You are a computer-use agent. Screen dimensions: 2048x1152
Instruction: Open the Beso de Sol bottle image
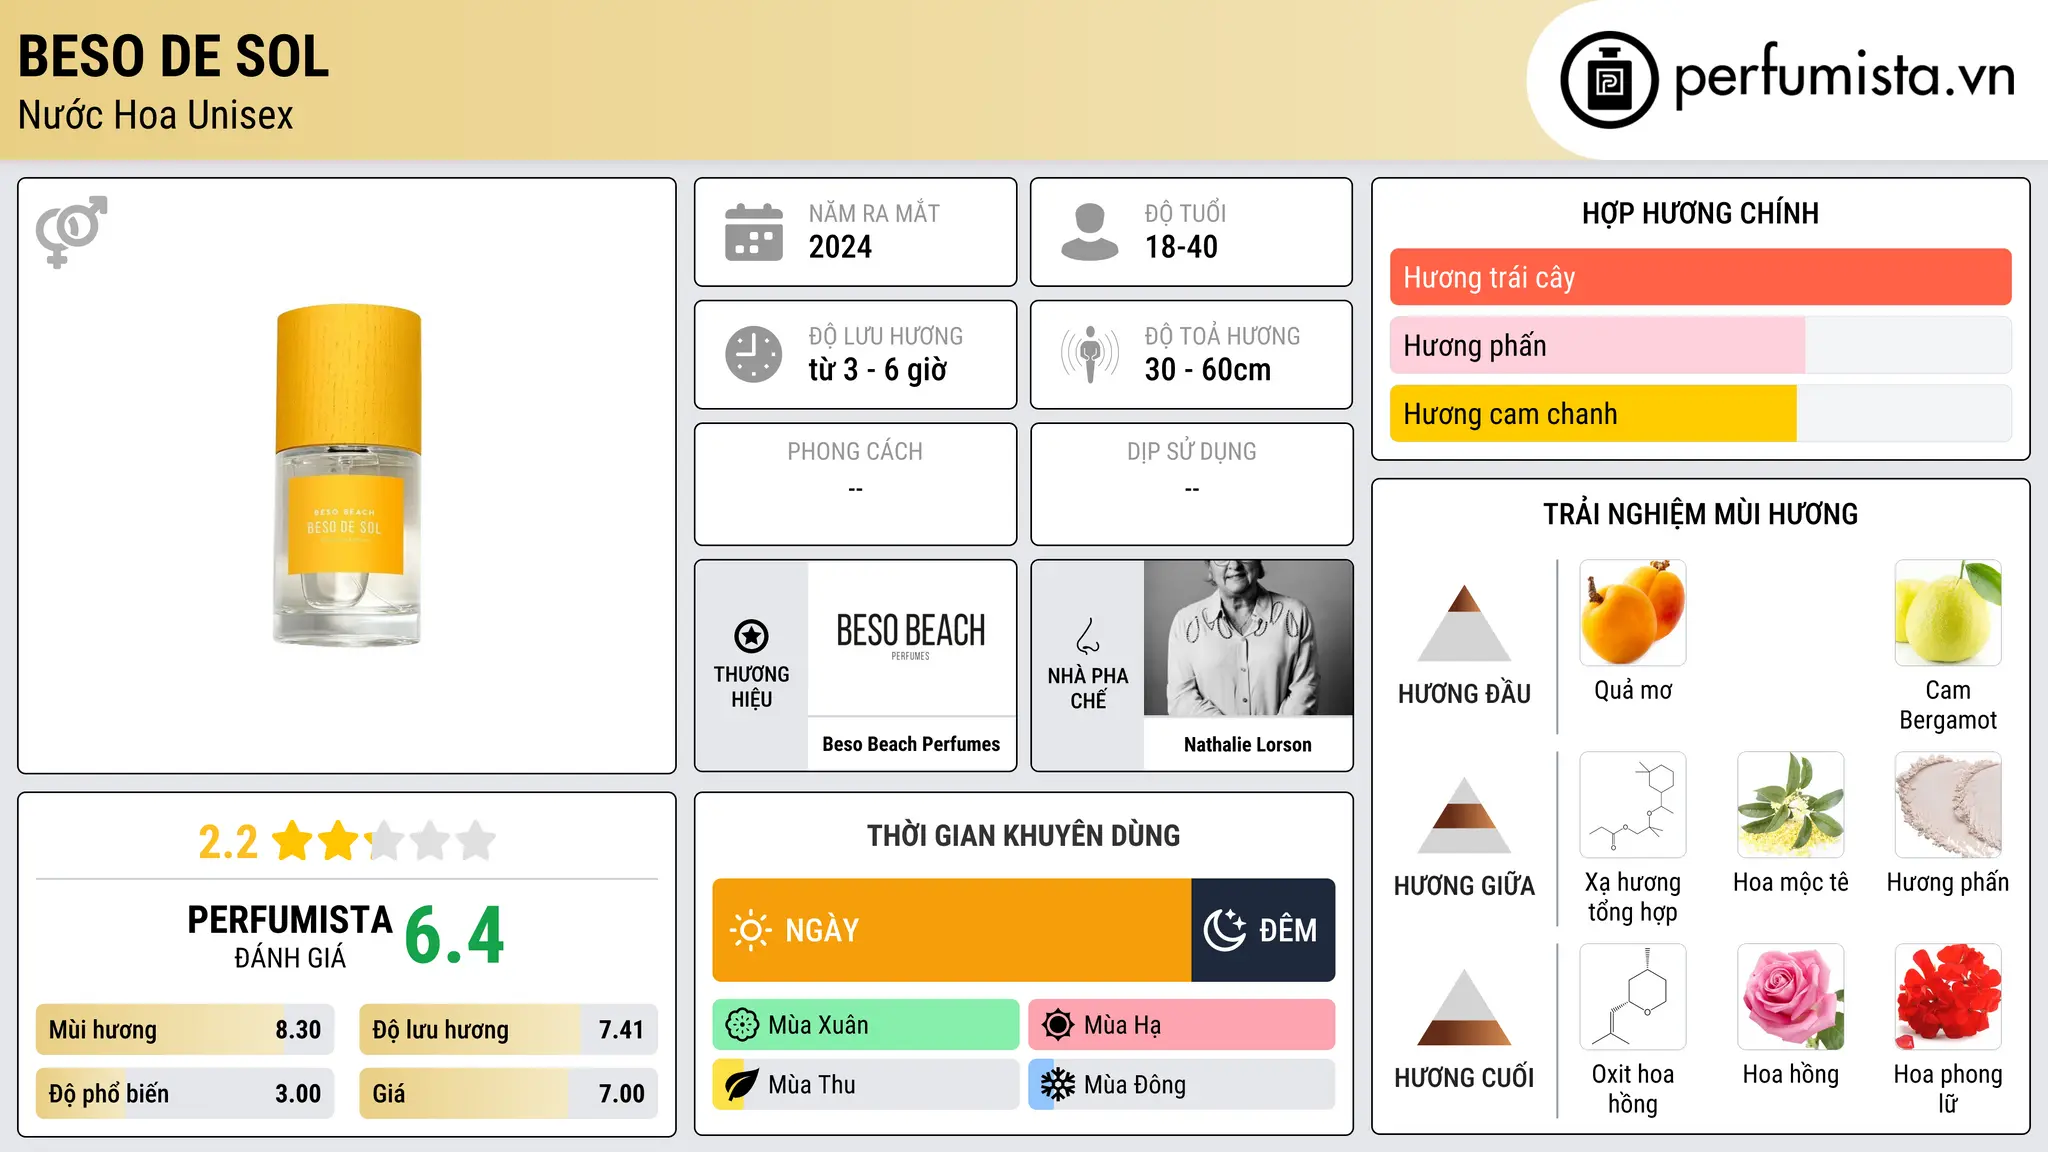pyautogui.click(x=347, y=475)
